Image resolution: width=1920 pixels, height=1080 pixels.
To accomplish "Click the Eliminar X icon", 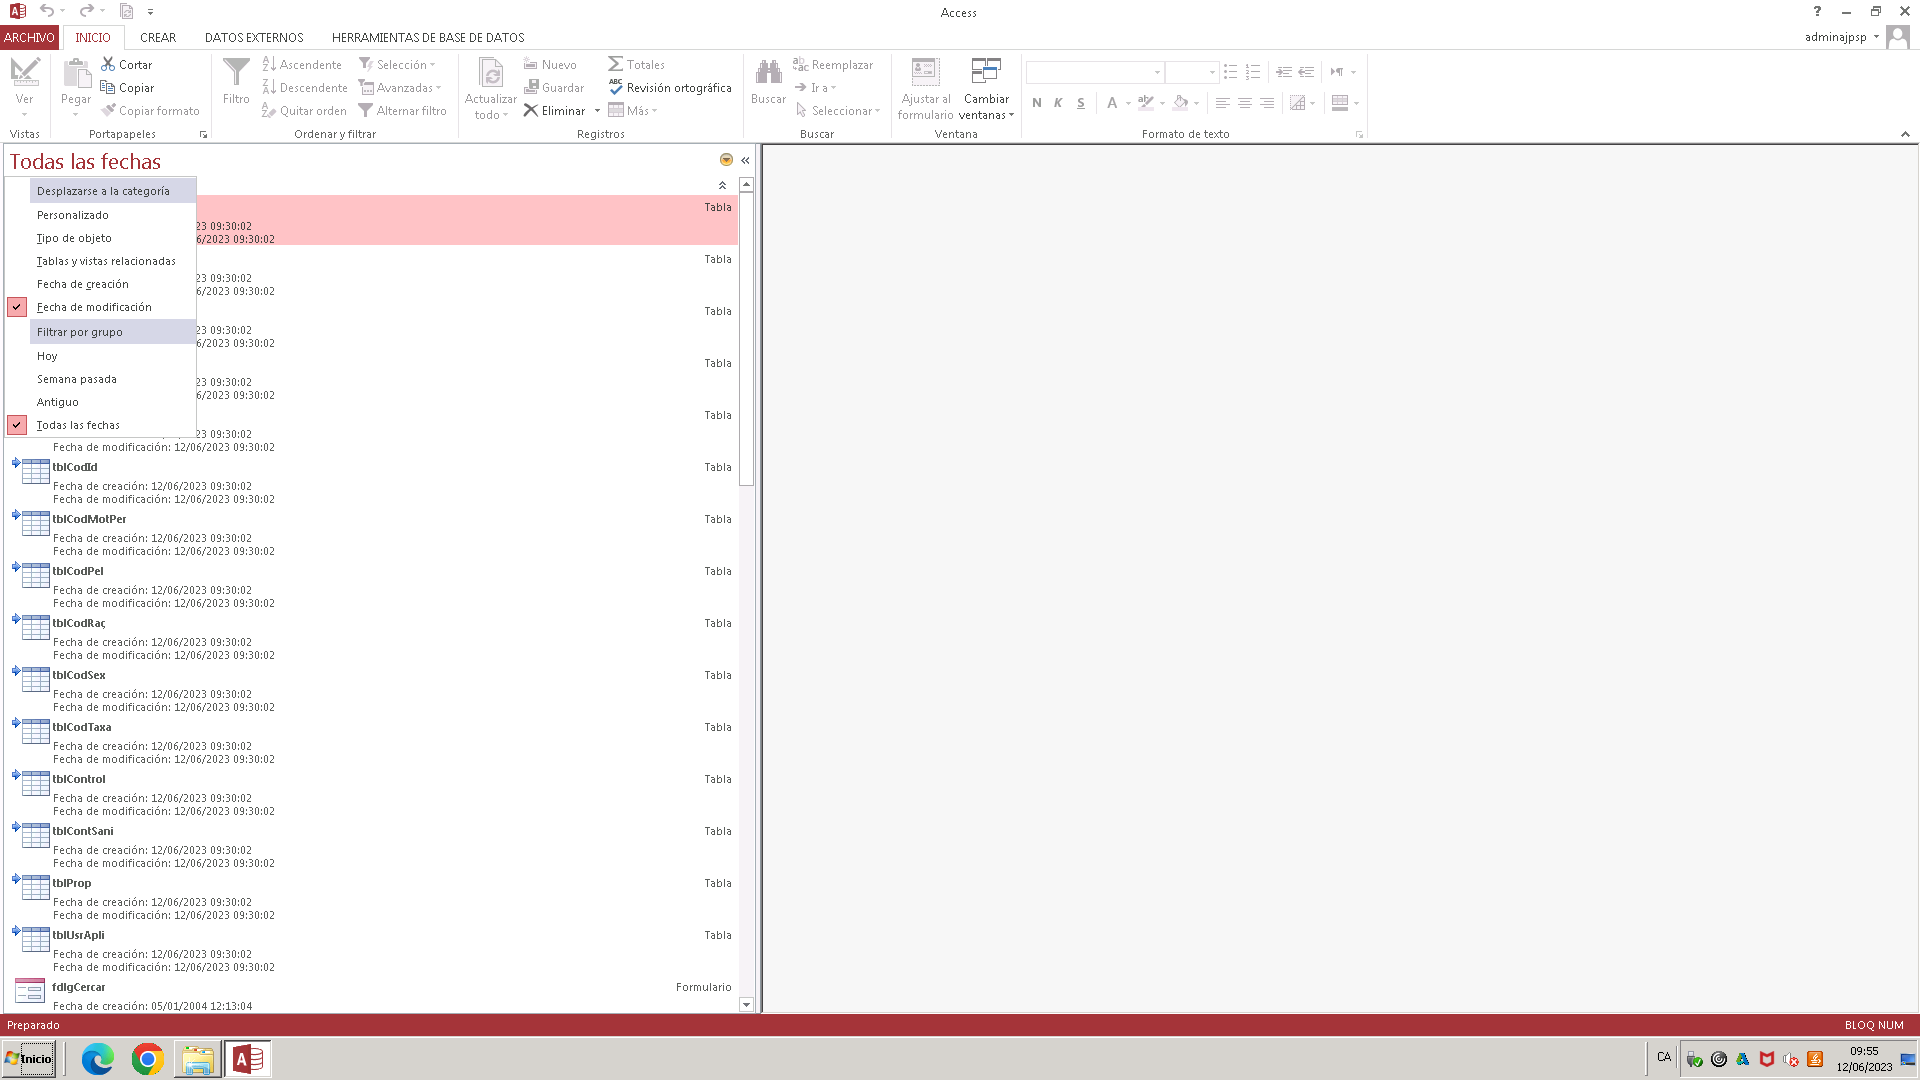I will pos(531,110).
